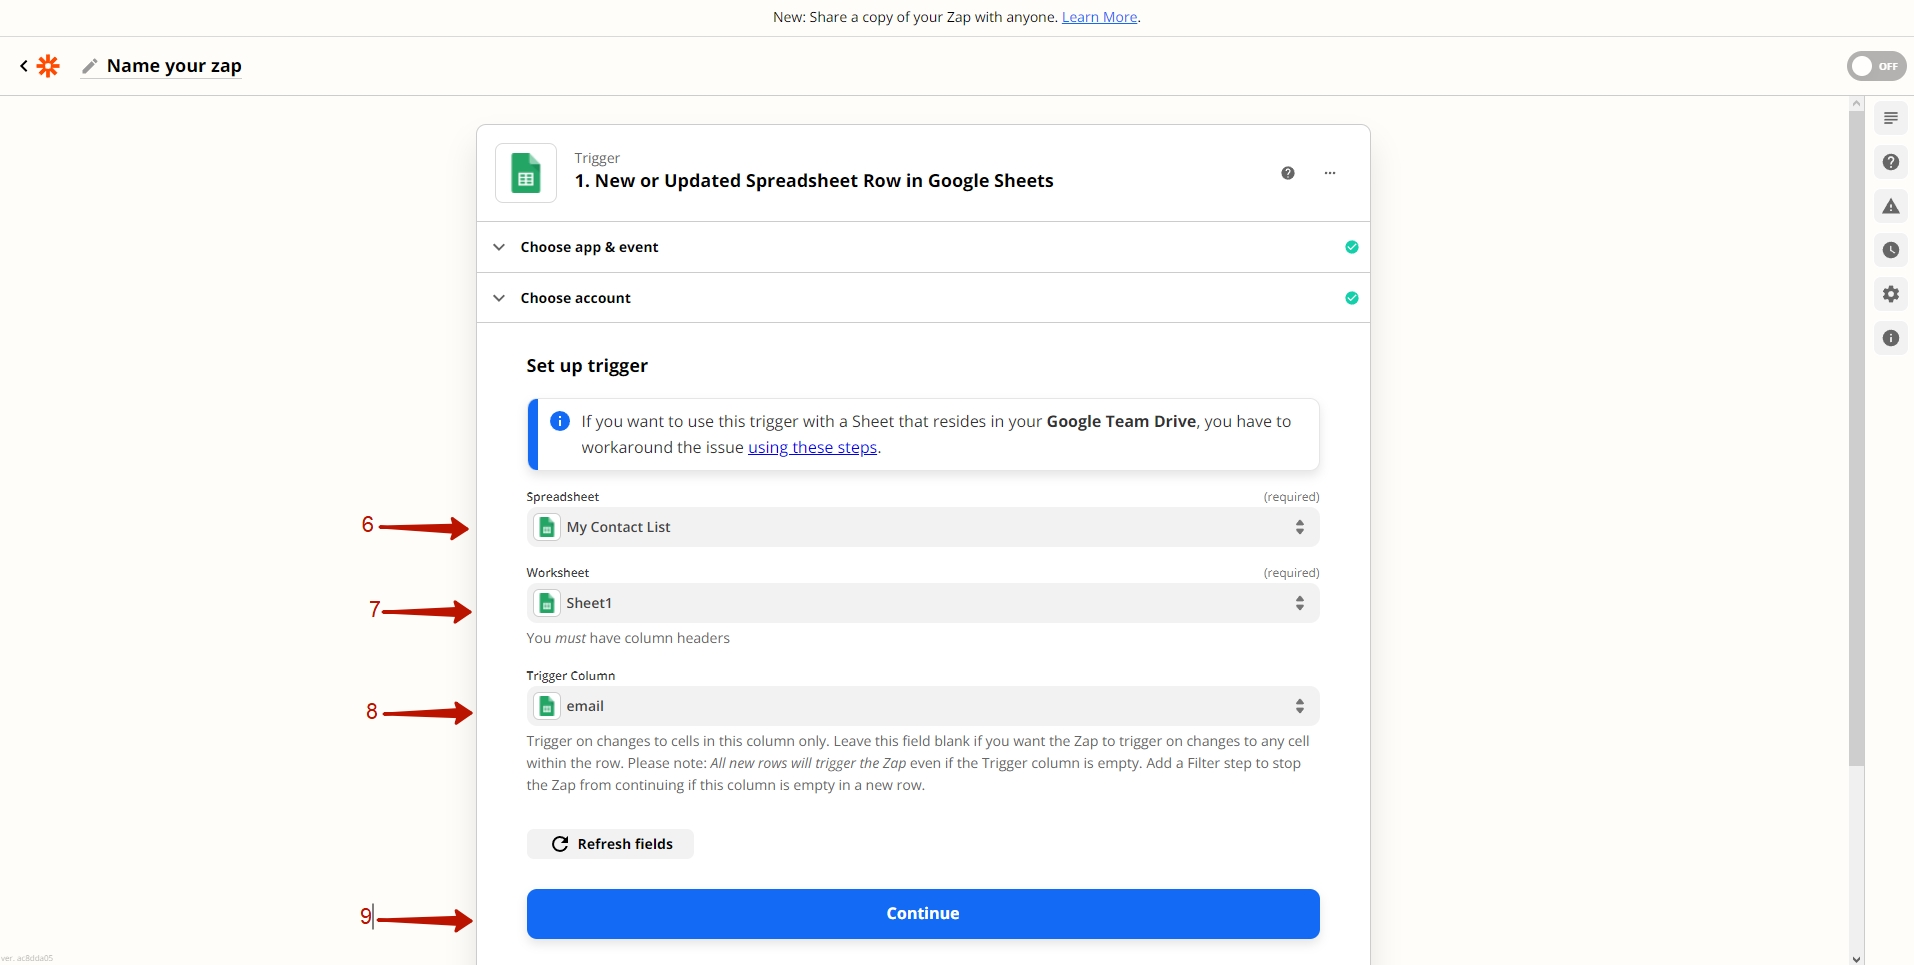Click the Refresh fields button
The image size is (1914, 965).
(610, 844)
